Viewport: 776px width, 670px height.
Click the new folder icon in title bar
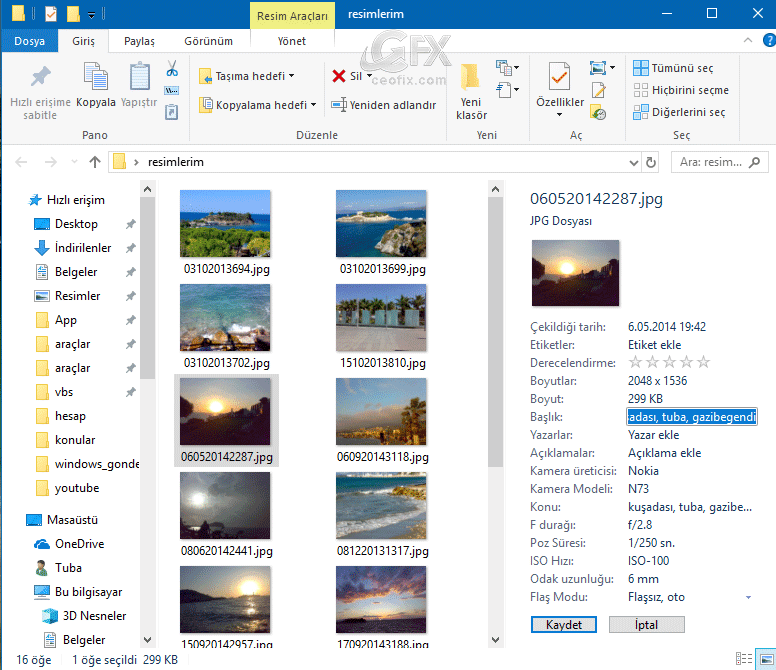pyautogui.click(x=73, y=14)
